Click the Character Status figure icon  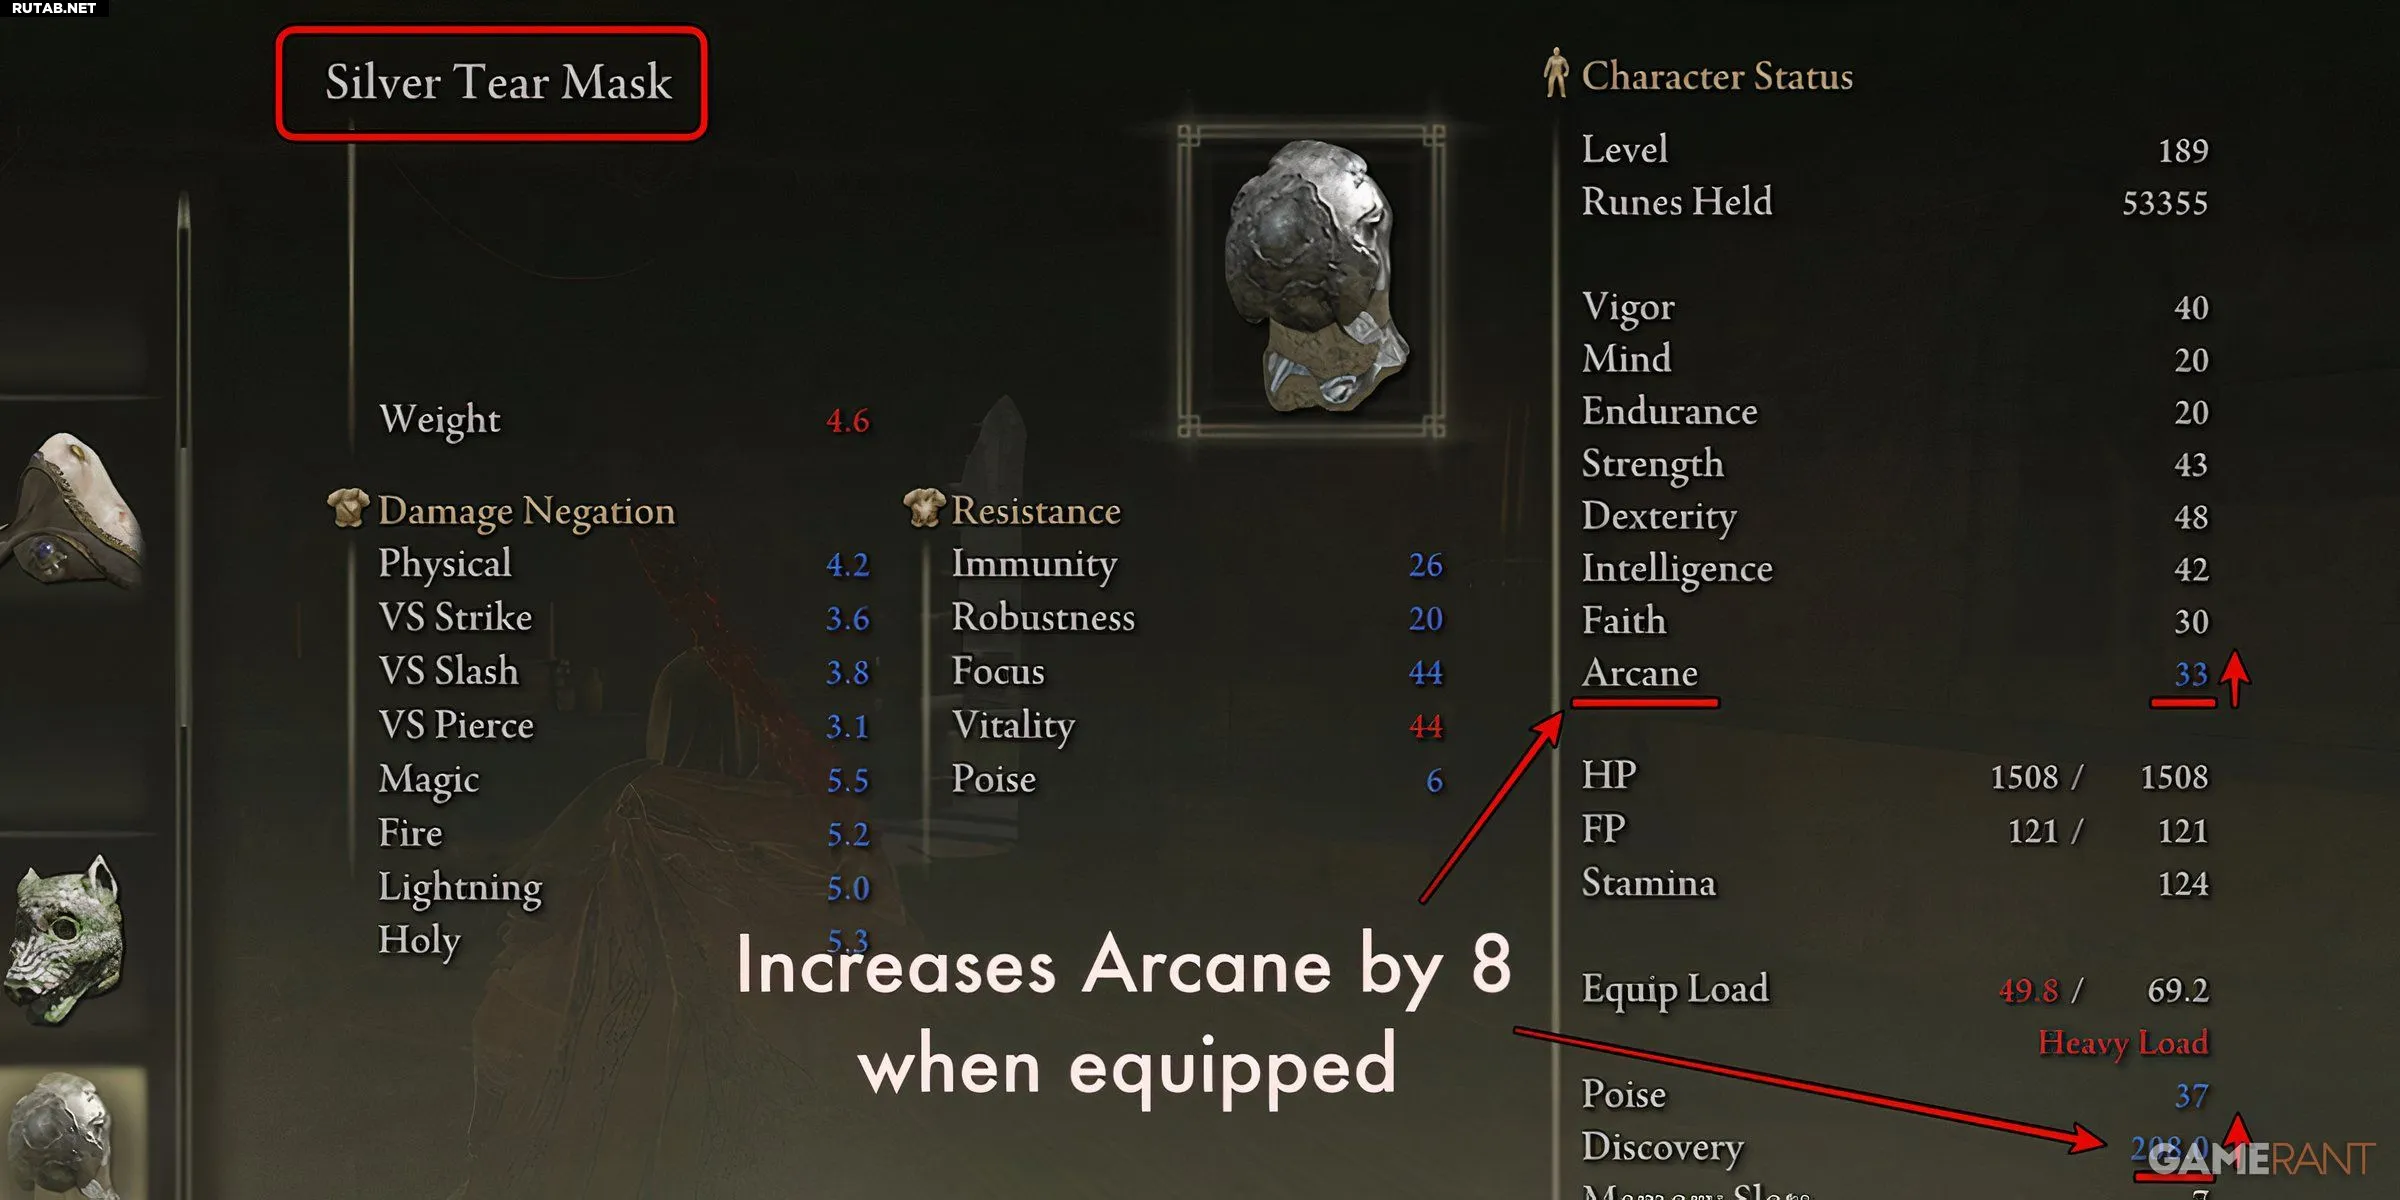tap(1555, 73)
